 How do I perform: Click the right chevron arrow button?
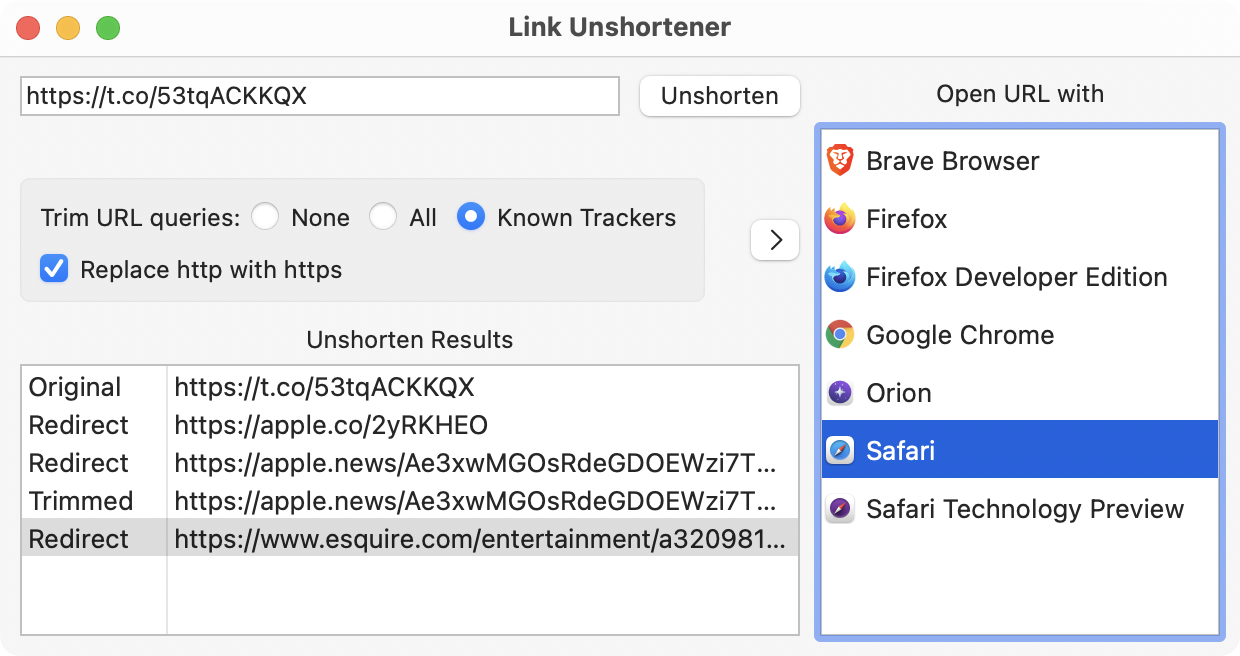click(x=775, y=240)
